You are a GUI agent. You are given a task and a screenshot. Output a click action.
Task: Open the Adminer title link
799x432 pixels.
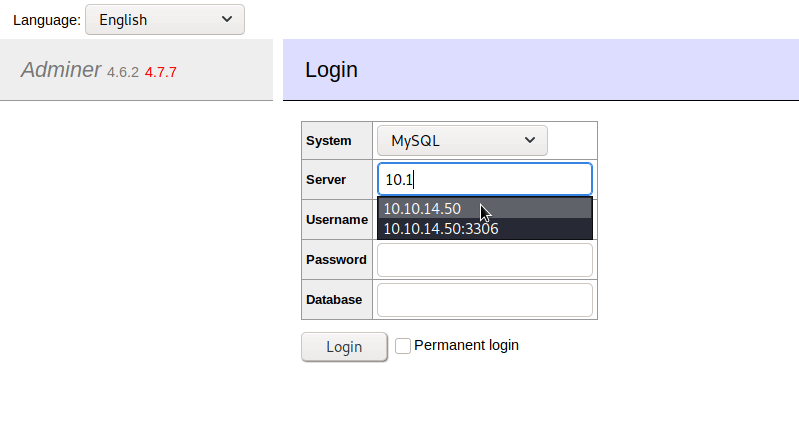[x=61, y=70]
